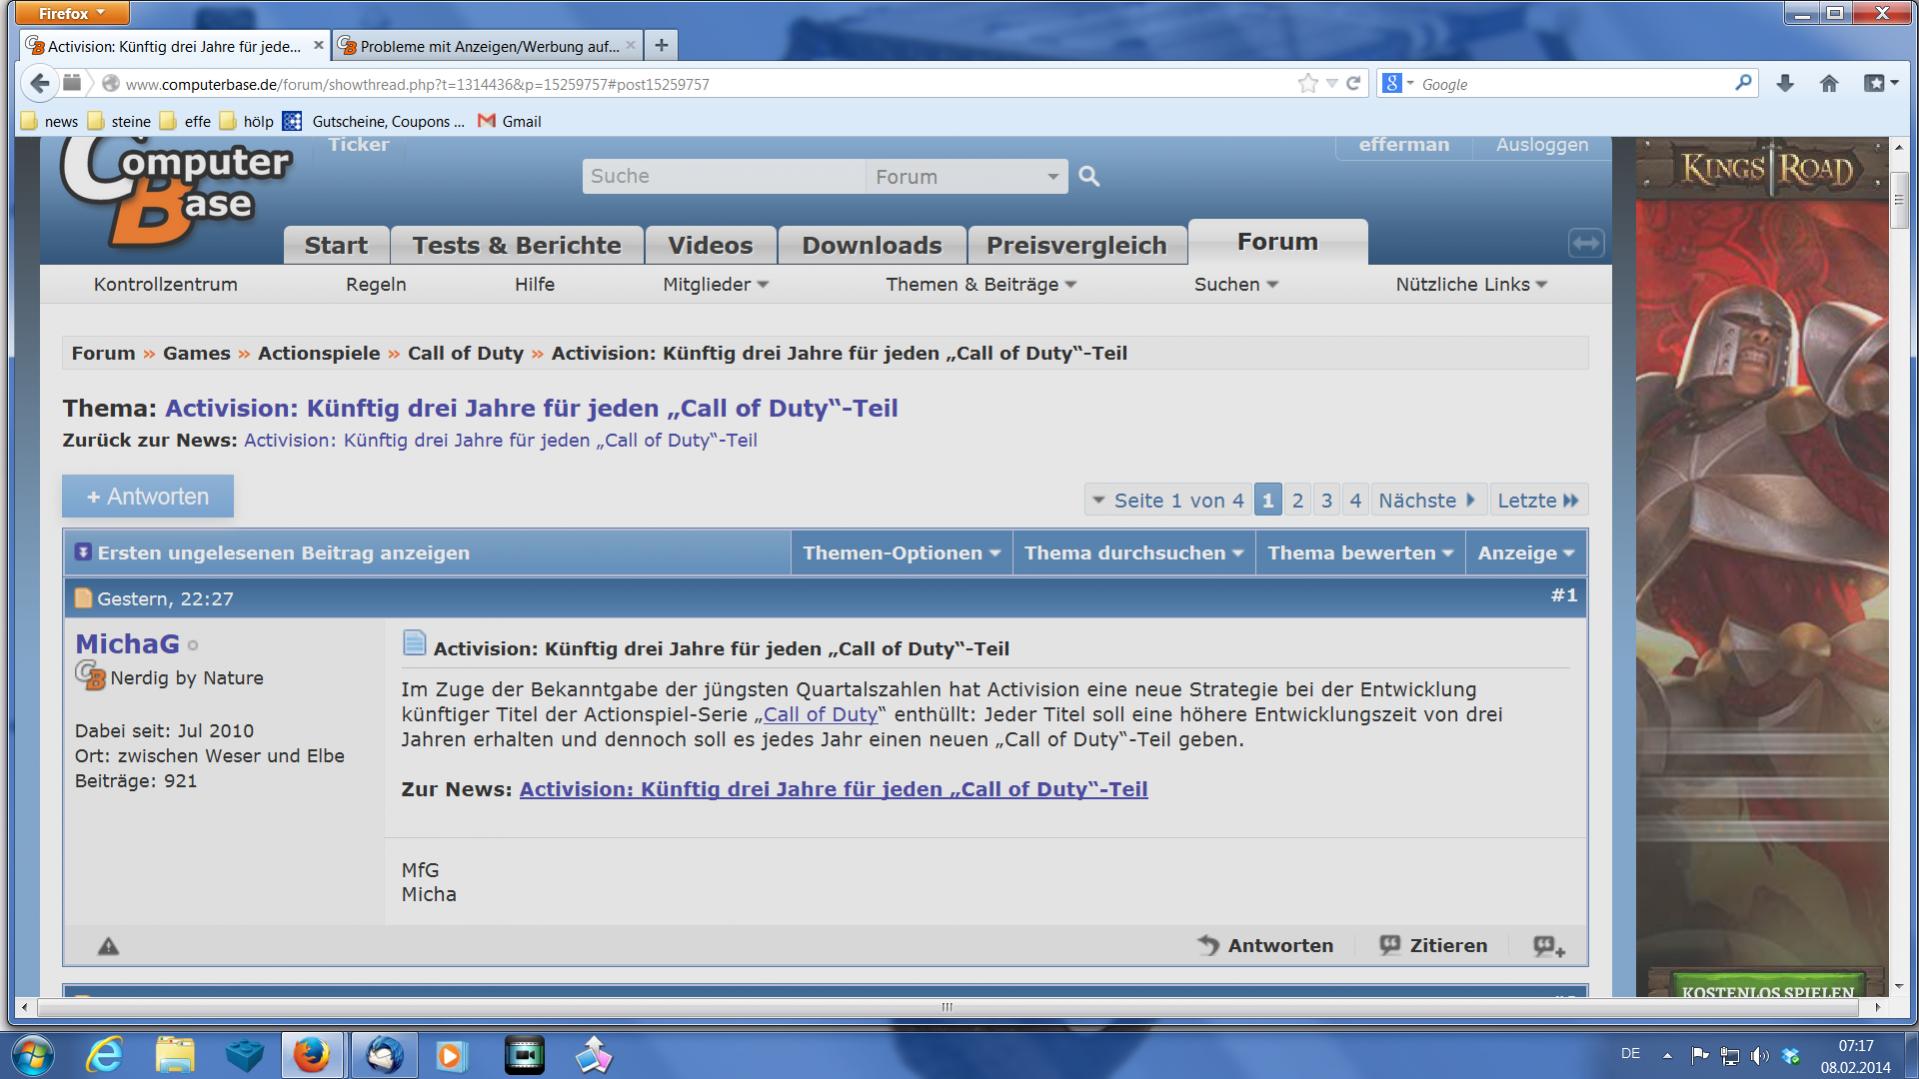This screenshot has width=1919, height=1079.
Task: Click the KingsRoad advertisement banner
Action: [x=1762, y=567]
